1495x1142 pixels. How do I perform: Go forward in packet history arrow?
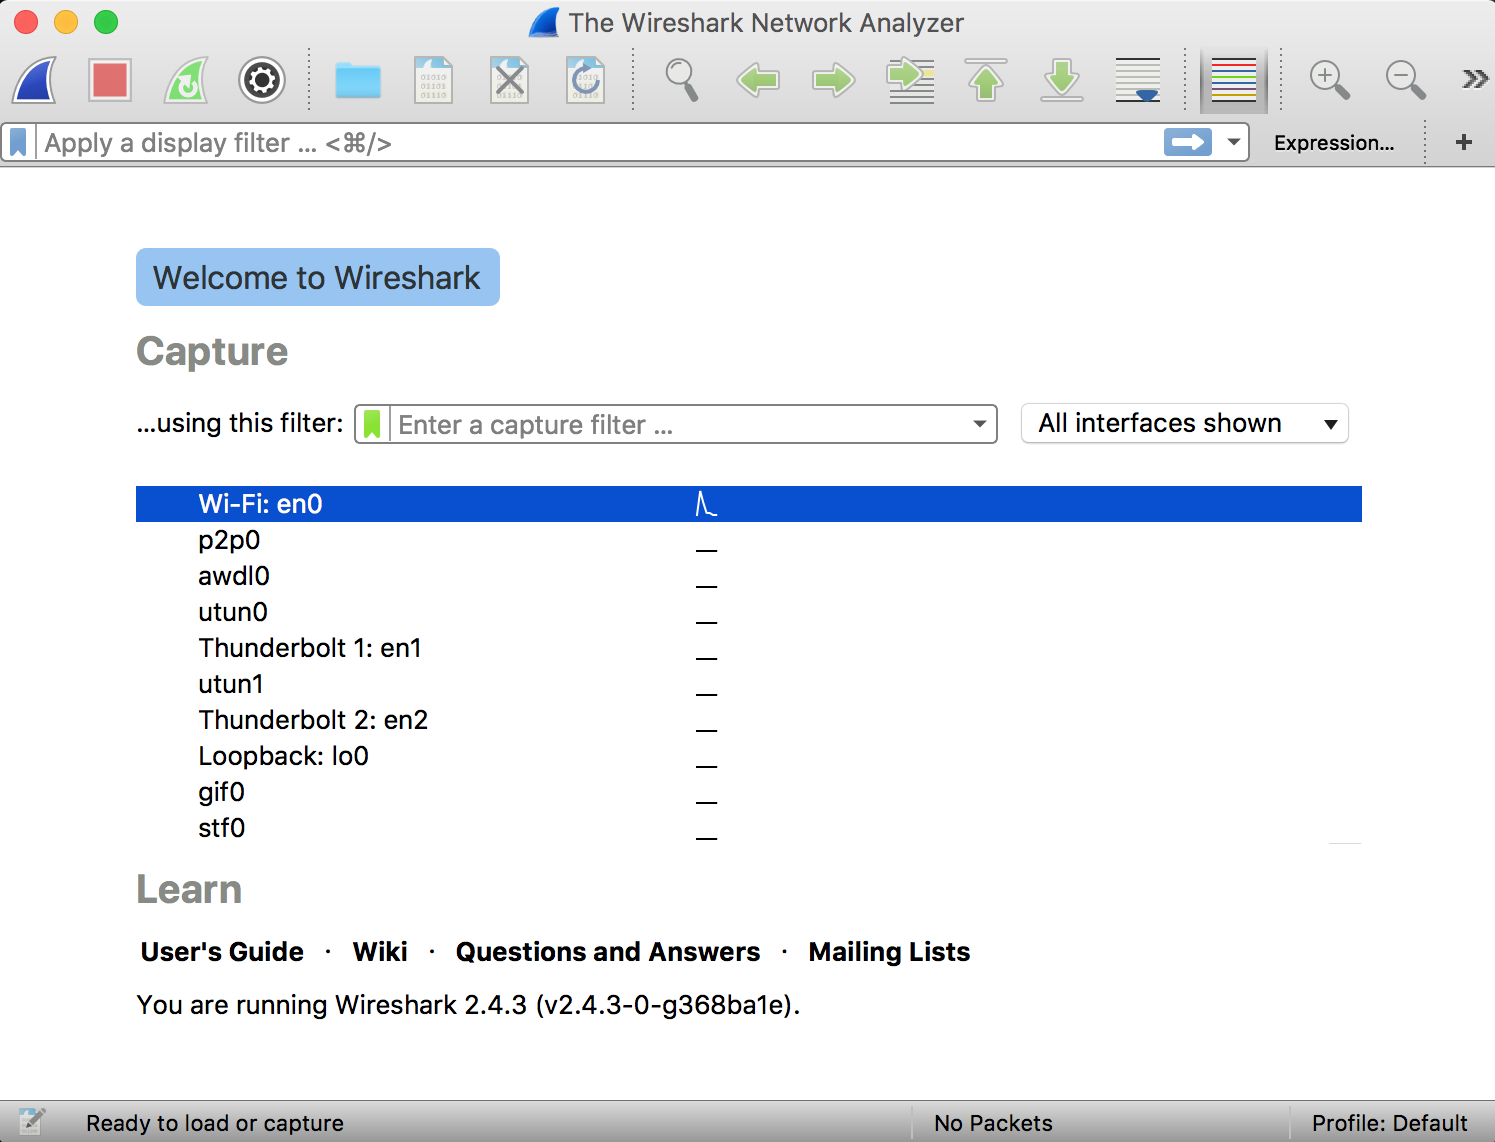(834, 80)
